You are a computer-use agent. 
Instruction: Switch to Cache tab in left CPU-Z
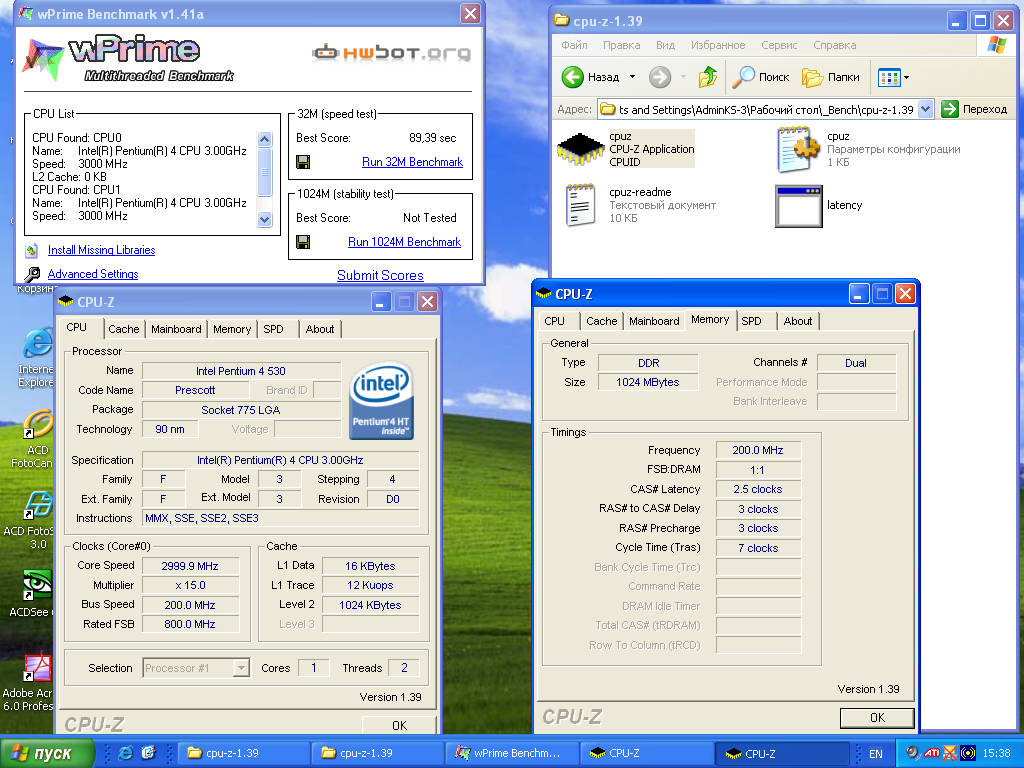[123, 329]
